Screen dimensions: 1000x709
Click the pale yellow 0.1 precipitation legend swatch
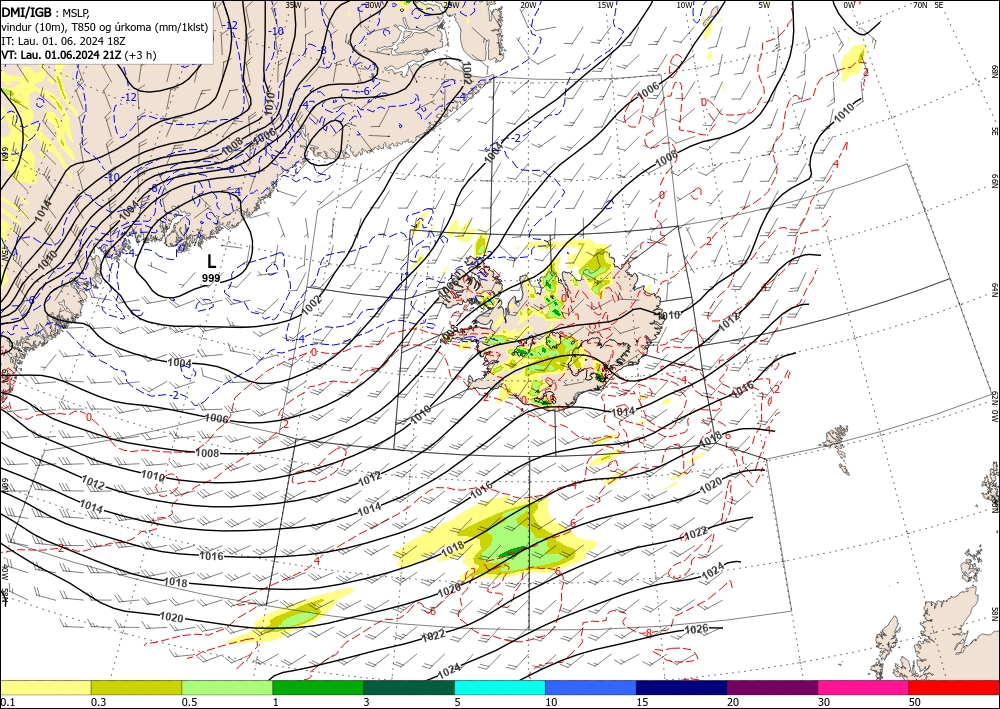45,688
